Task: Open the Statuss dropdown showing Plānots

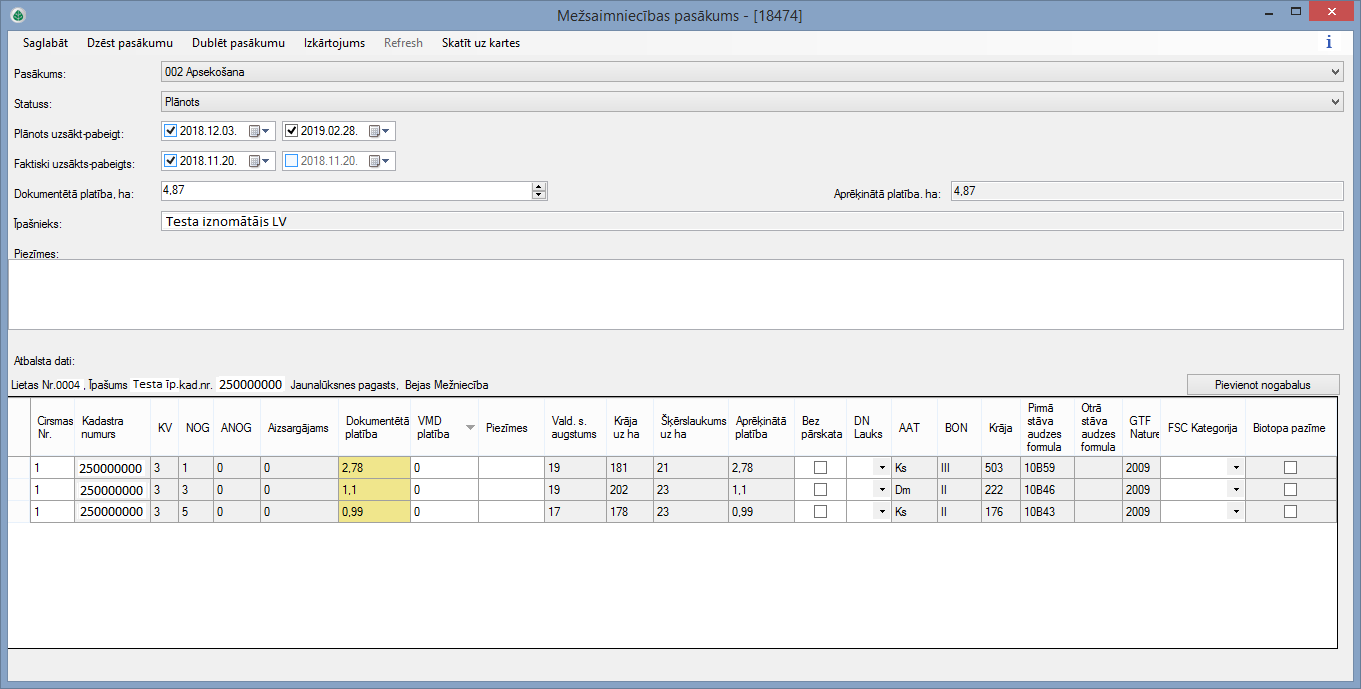Action: pyautogui.click(x=1335, y=102)
